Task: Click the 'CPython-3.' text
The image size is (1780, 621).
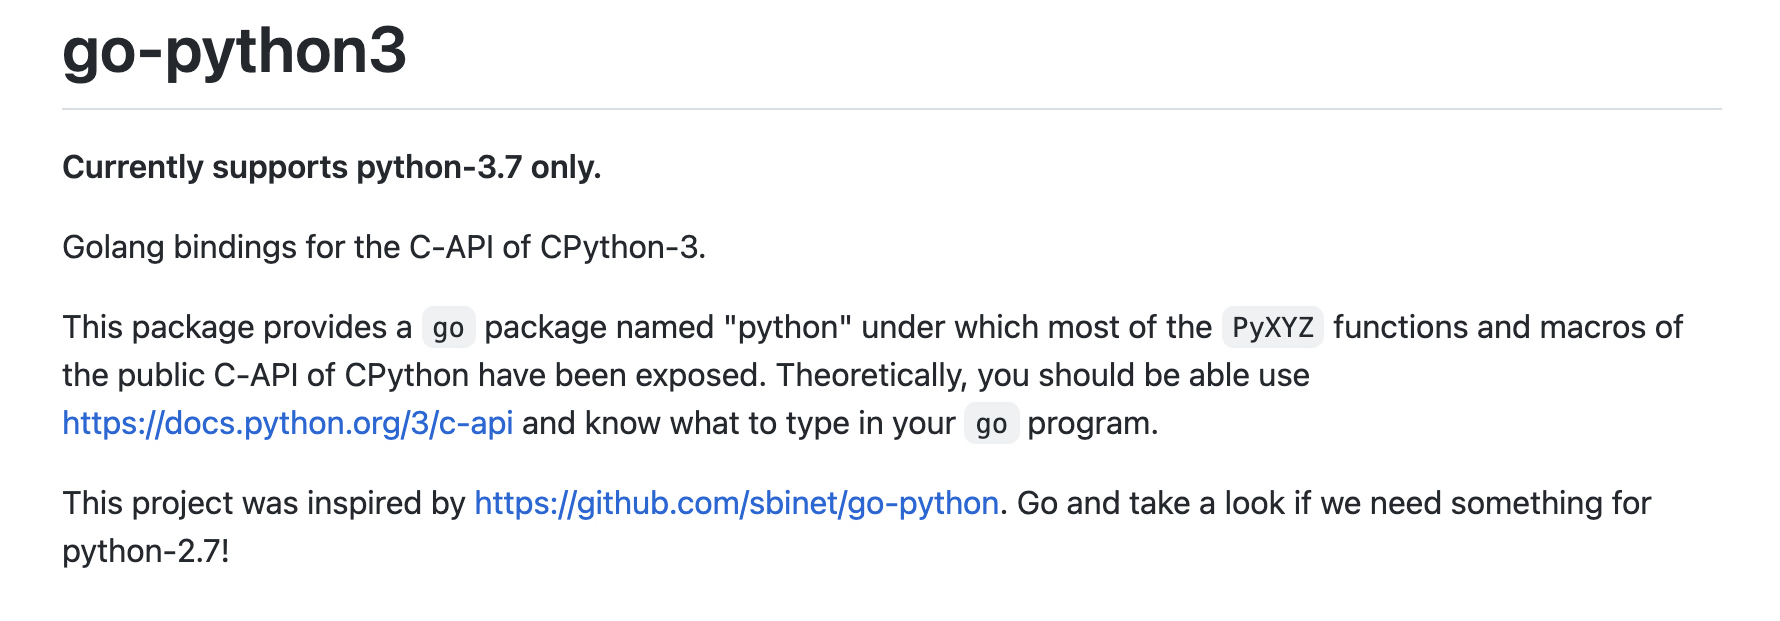Action: [623, 247]
